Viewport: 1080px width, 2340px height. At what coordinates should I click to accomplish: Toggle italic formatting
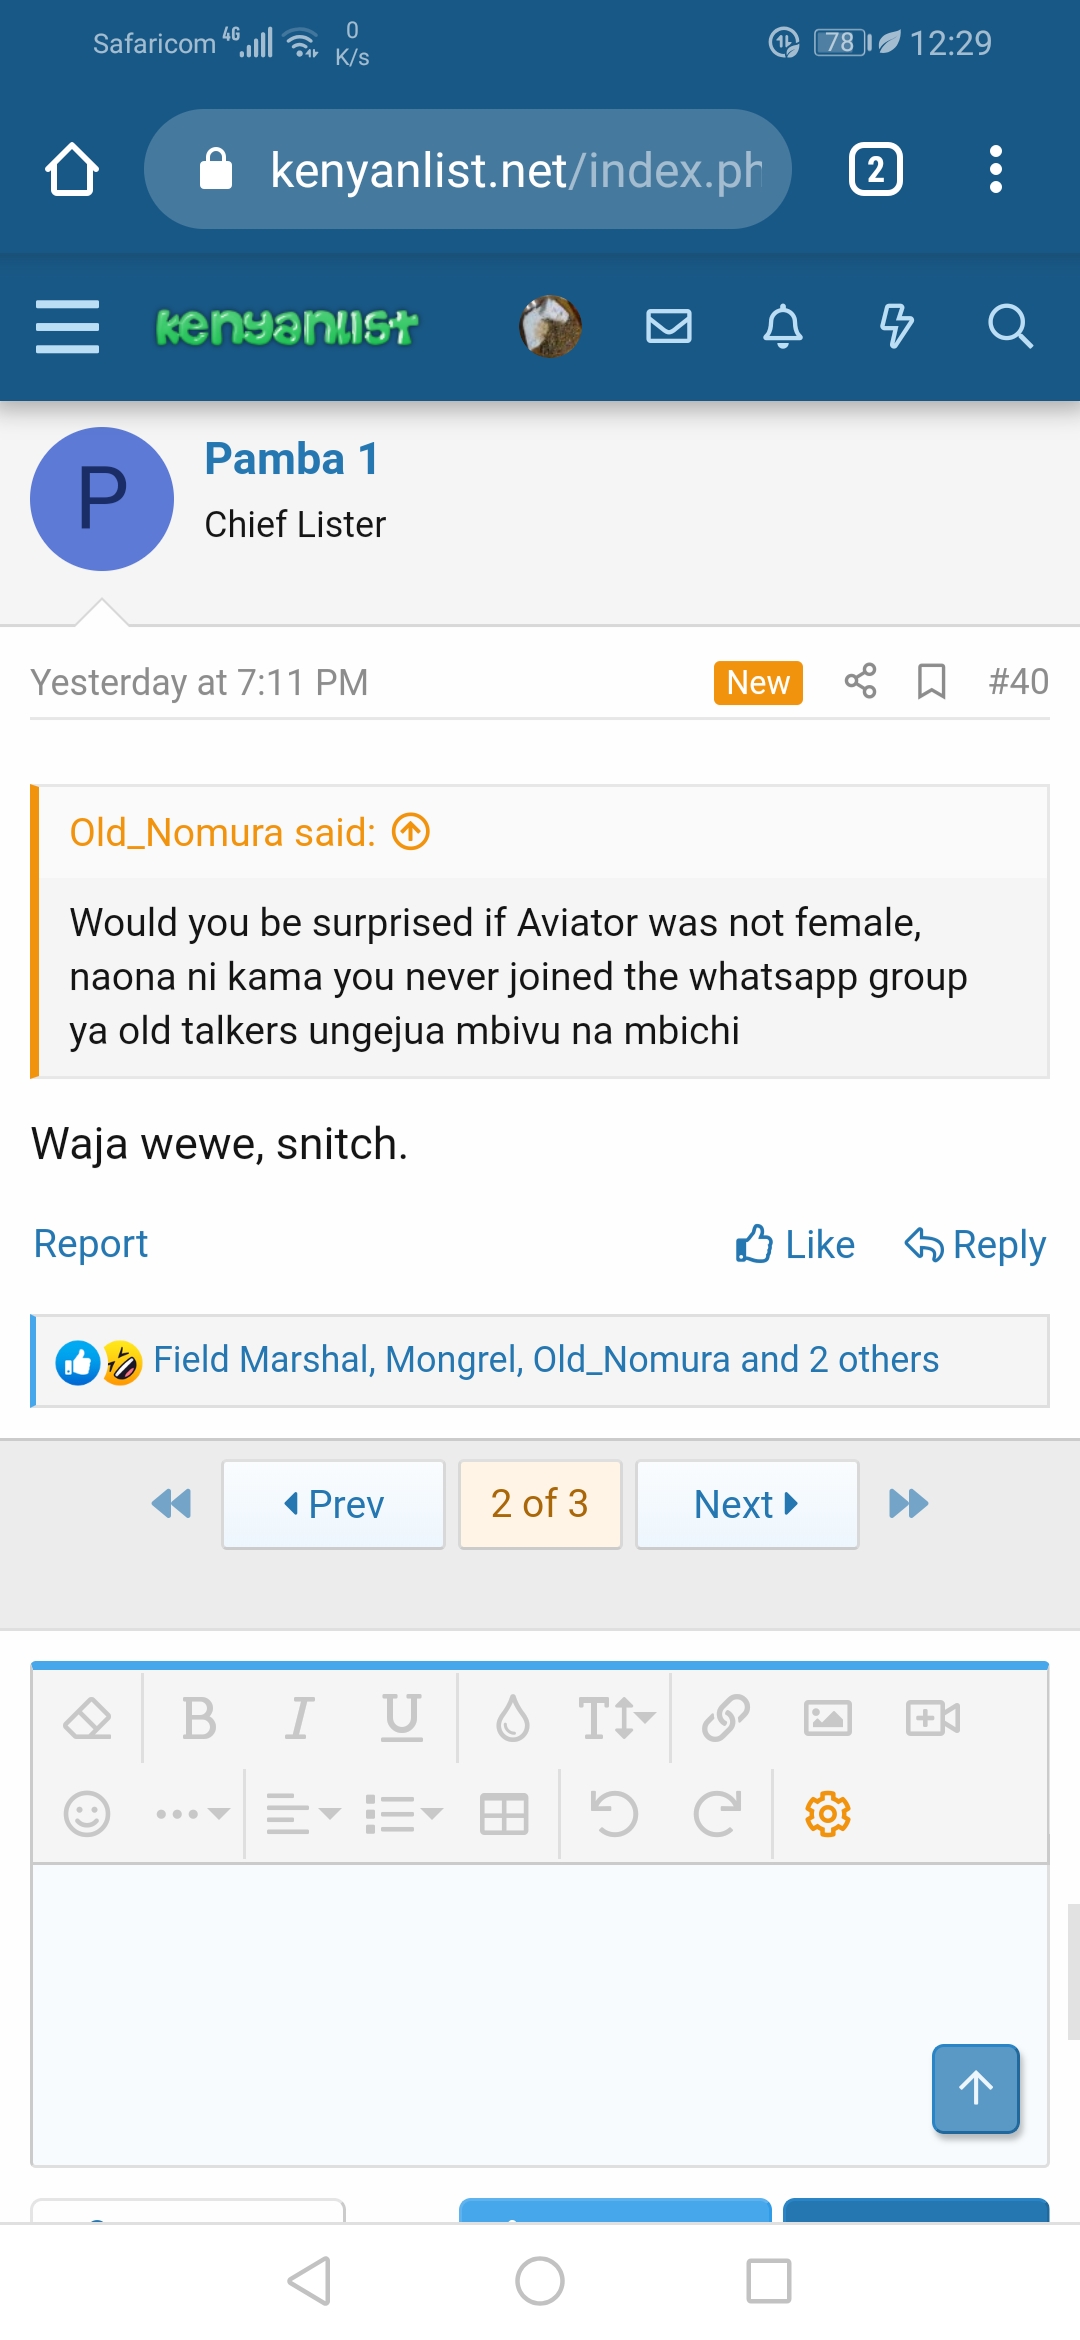(x=299, y=1719)
